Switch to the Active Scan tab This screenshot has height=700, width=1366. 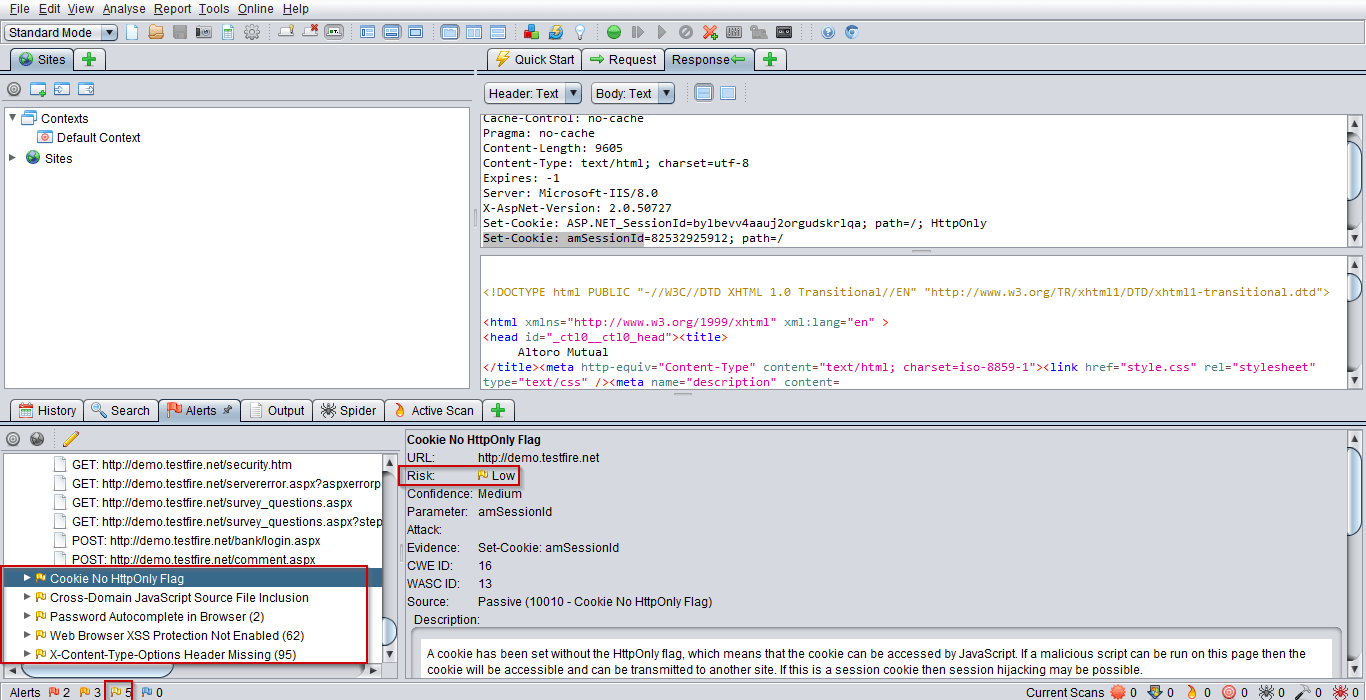(x=434, y=410)
